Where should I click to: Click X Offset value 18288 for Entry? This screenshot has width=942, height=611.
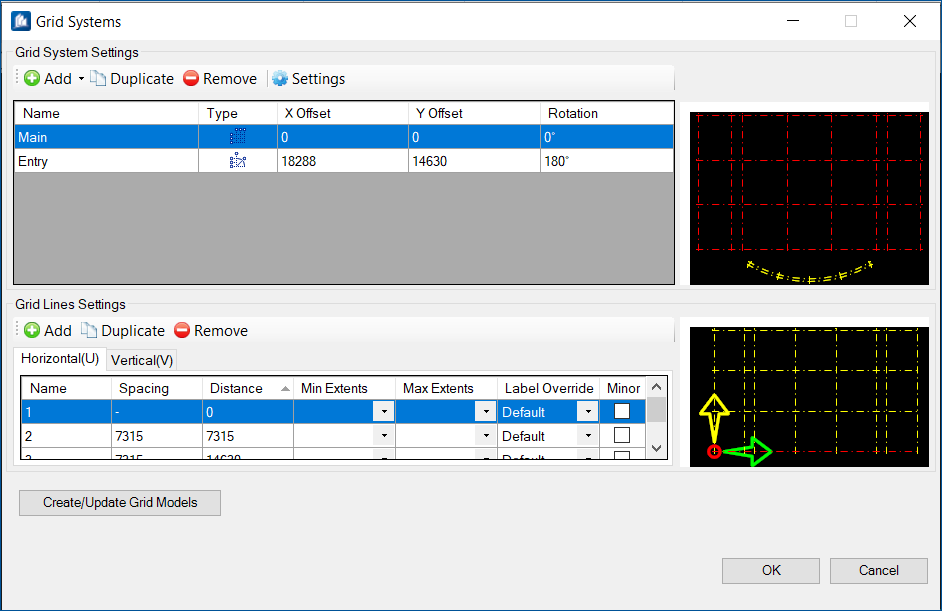[299, 161]
